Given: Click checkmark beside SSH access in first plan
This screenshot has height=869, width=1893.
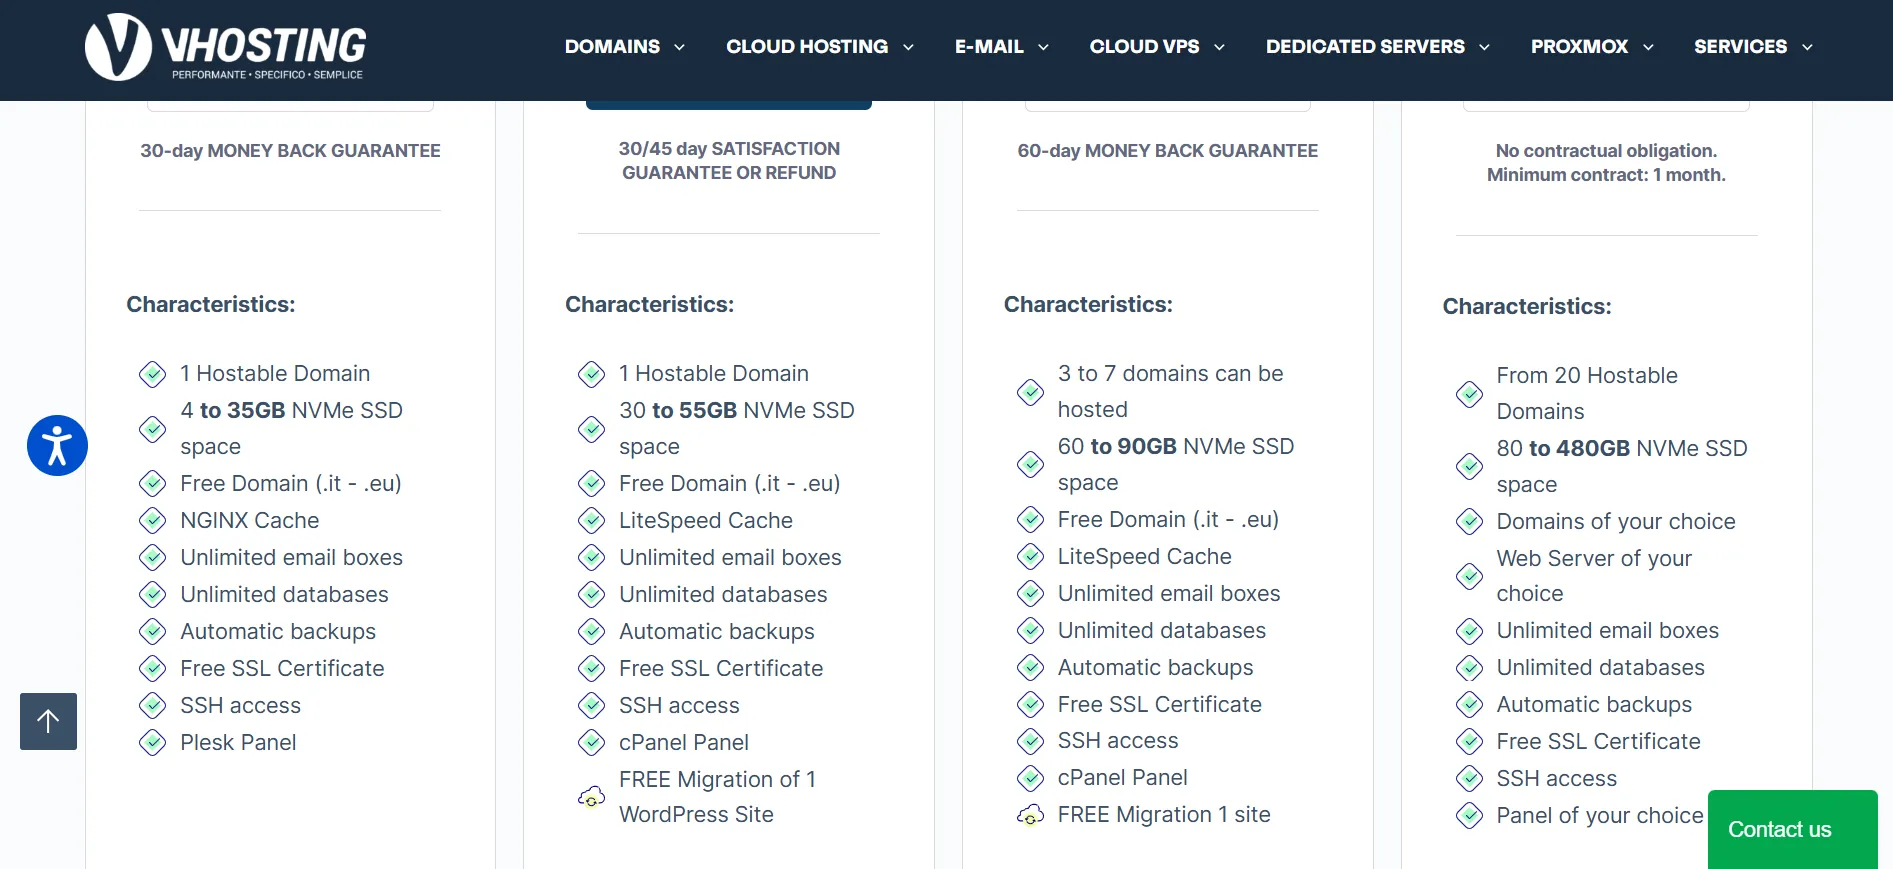Looking at the screenshot, I should click(152, 705).
